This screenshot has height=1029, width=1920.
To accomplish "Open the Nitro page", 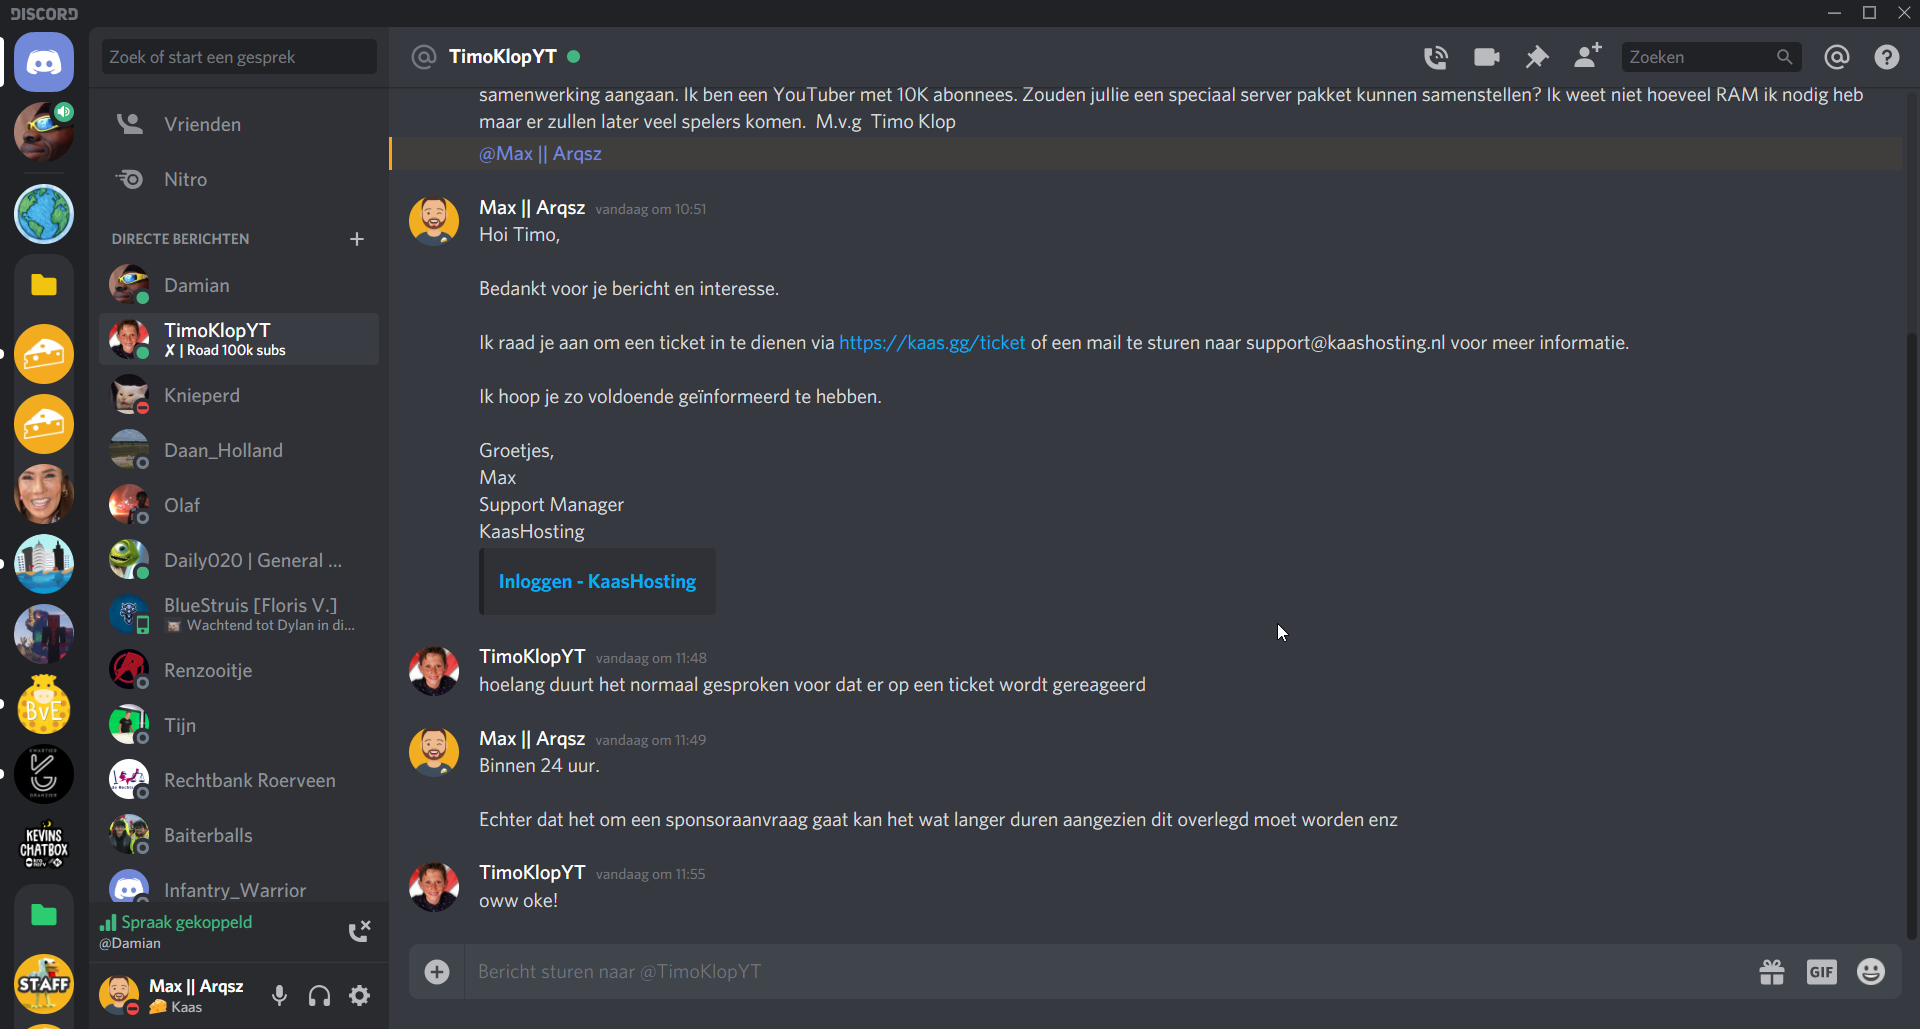I will [x=186, y=179].
